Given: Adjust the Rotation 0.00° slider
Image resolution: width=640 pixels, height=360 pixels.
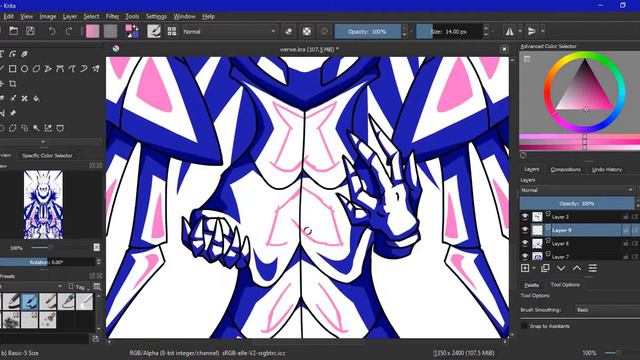Looking at the screenshot, I should (x=47, y=262).
